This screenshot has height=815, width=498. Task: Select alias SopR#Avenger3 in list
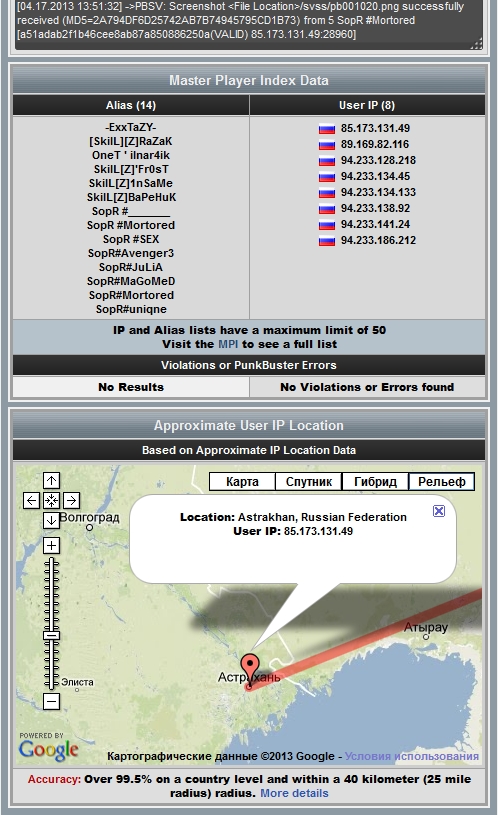pos(131,253)
